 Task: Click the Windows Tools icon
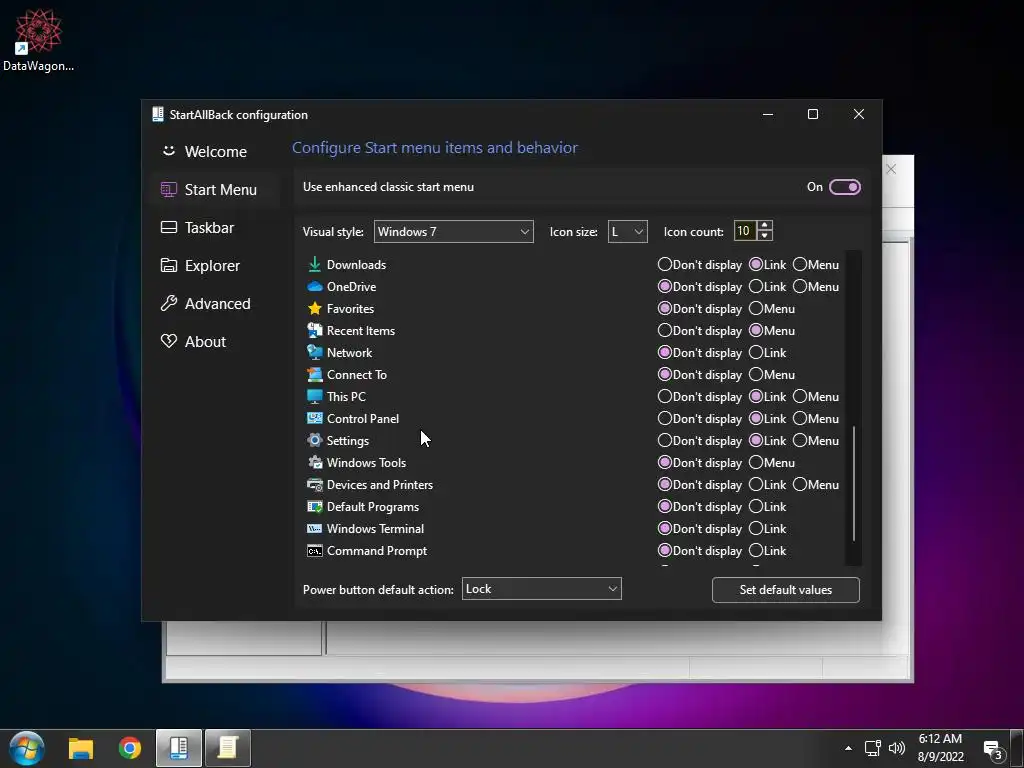click(314, 462)
